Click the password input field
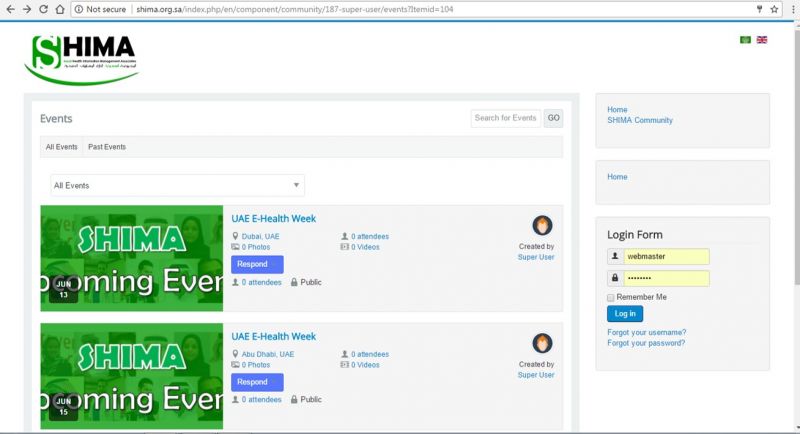Image resolution: width=800 pixels, height=434 pixels. (666, 278)
